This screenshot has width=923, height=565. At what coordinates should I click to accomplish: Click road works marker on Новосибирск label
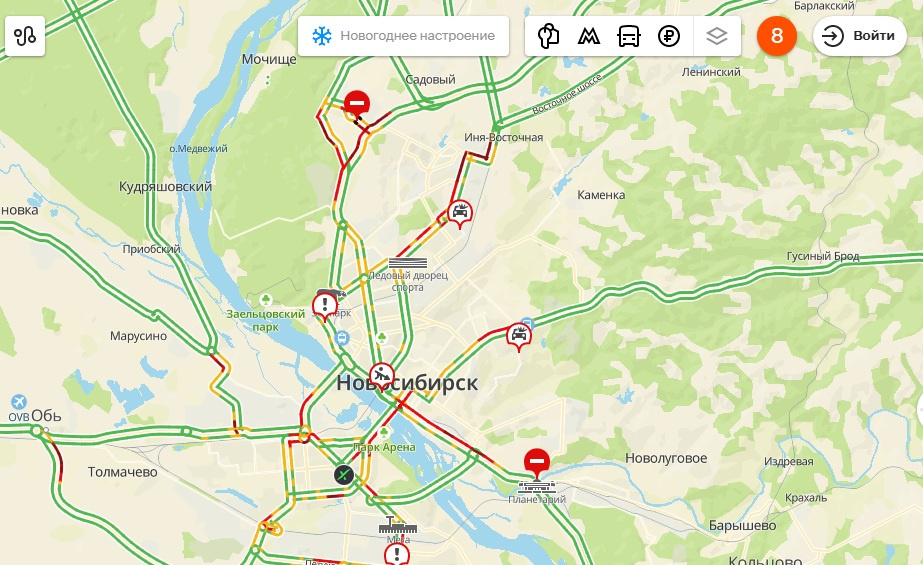[382, 376]
